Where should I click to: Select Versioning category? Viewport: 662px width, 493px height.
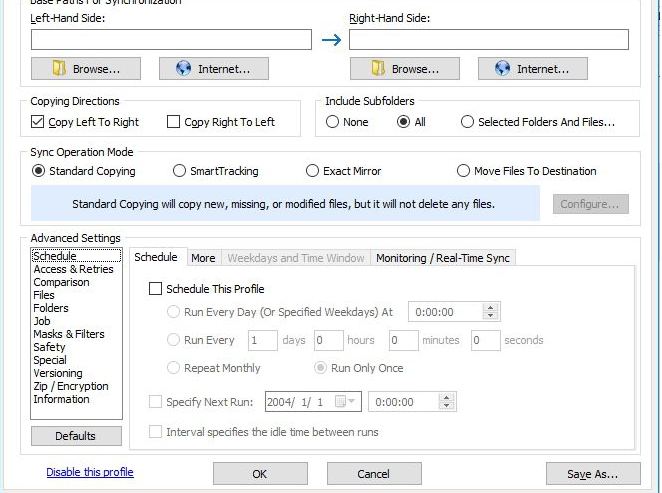pos(58,374)
